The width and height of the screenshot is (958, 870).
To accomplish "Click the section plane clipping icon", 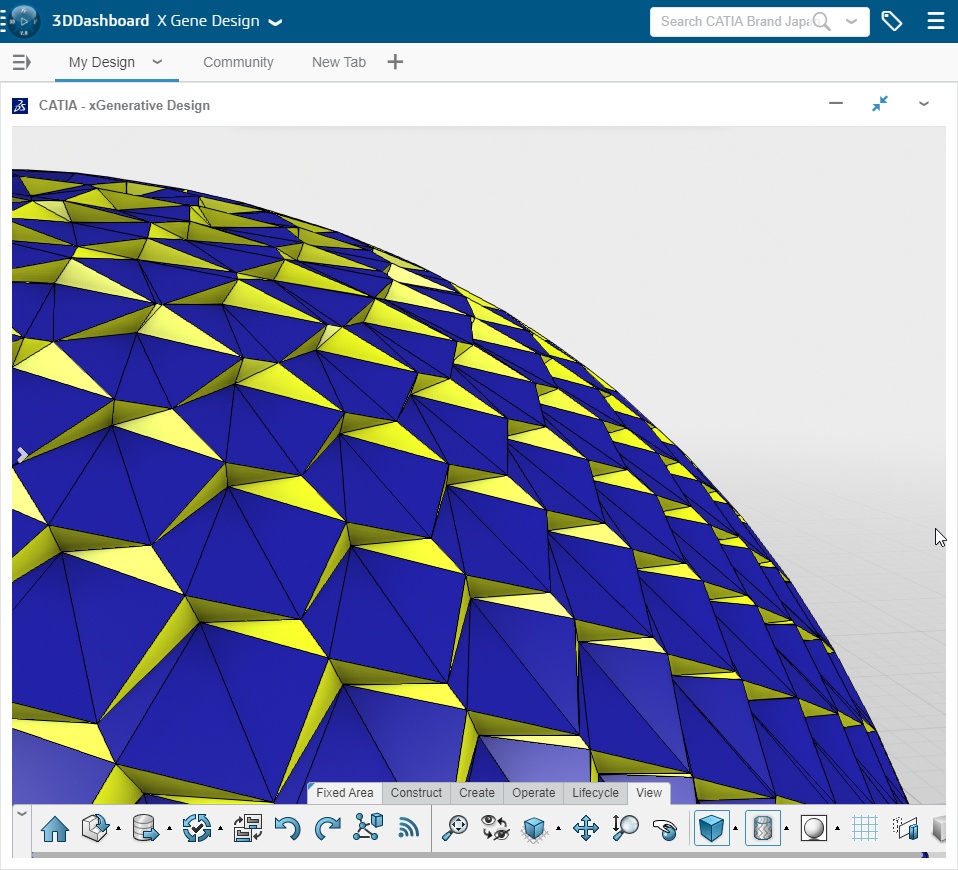I will coord(906,828).
